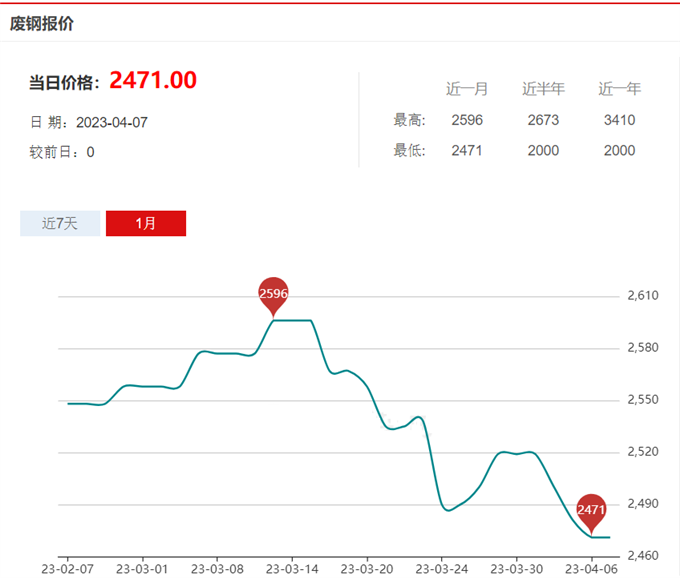680x578 pixels.
Task: Click the 23-03-24 x-axis label
Action: pos(441,569)
